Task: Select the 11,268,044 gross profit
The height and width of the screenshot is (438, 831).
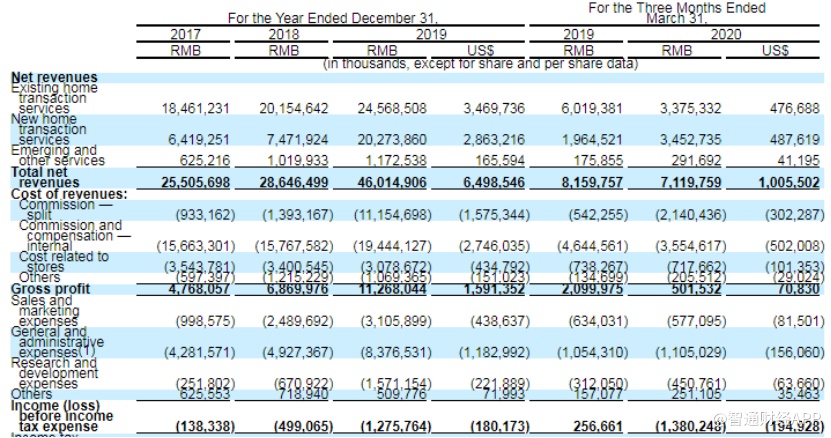Action: tap(392, 290)
